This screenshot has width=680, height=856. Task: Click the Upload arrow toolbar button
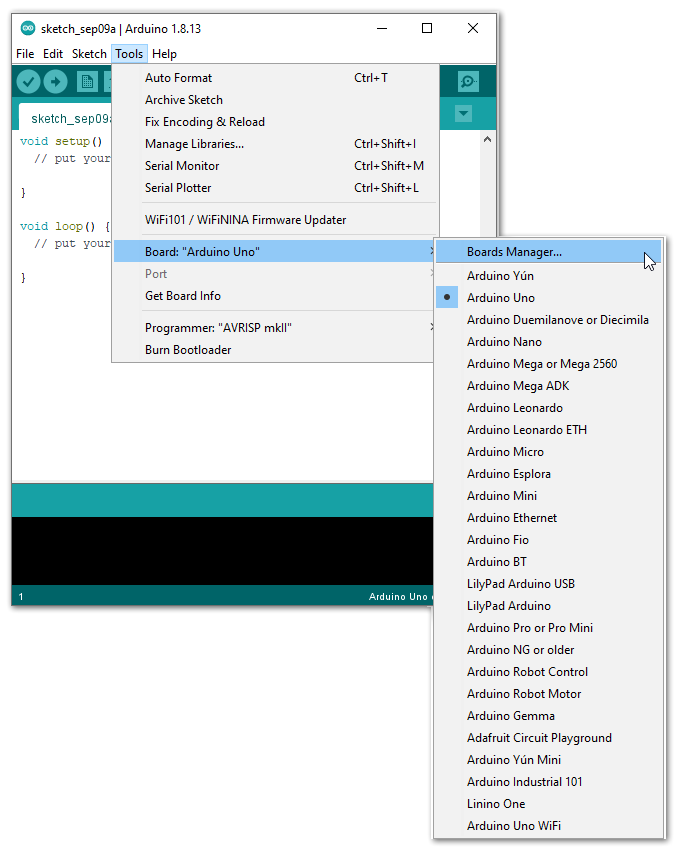(55, 82)
